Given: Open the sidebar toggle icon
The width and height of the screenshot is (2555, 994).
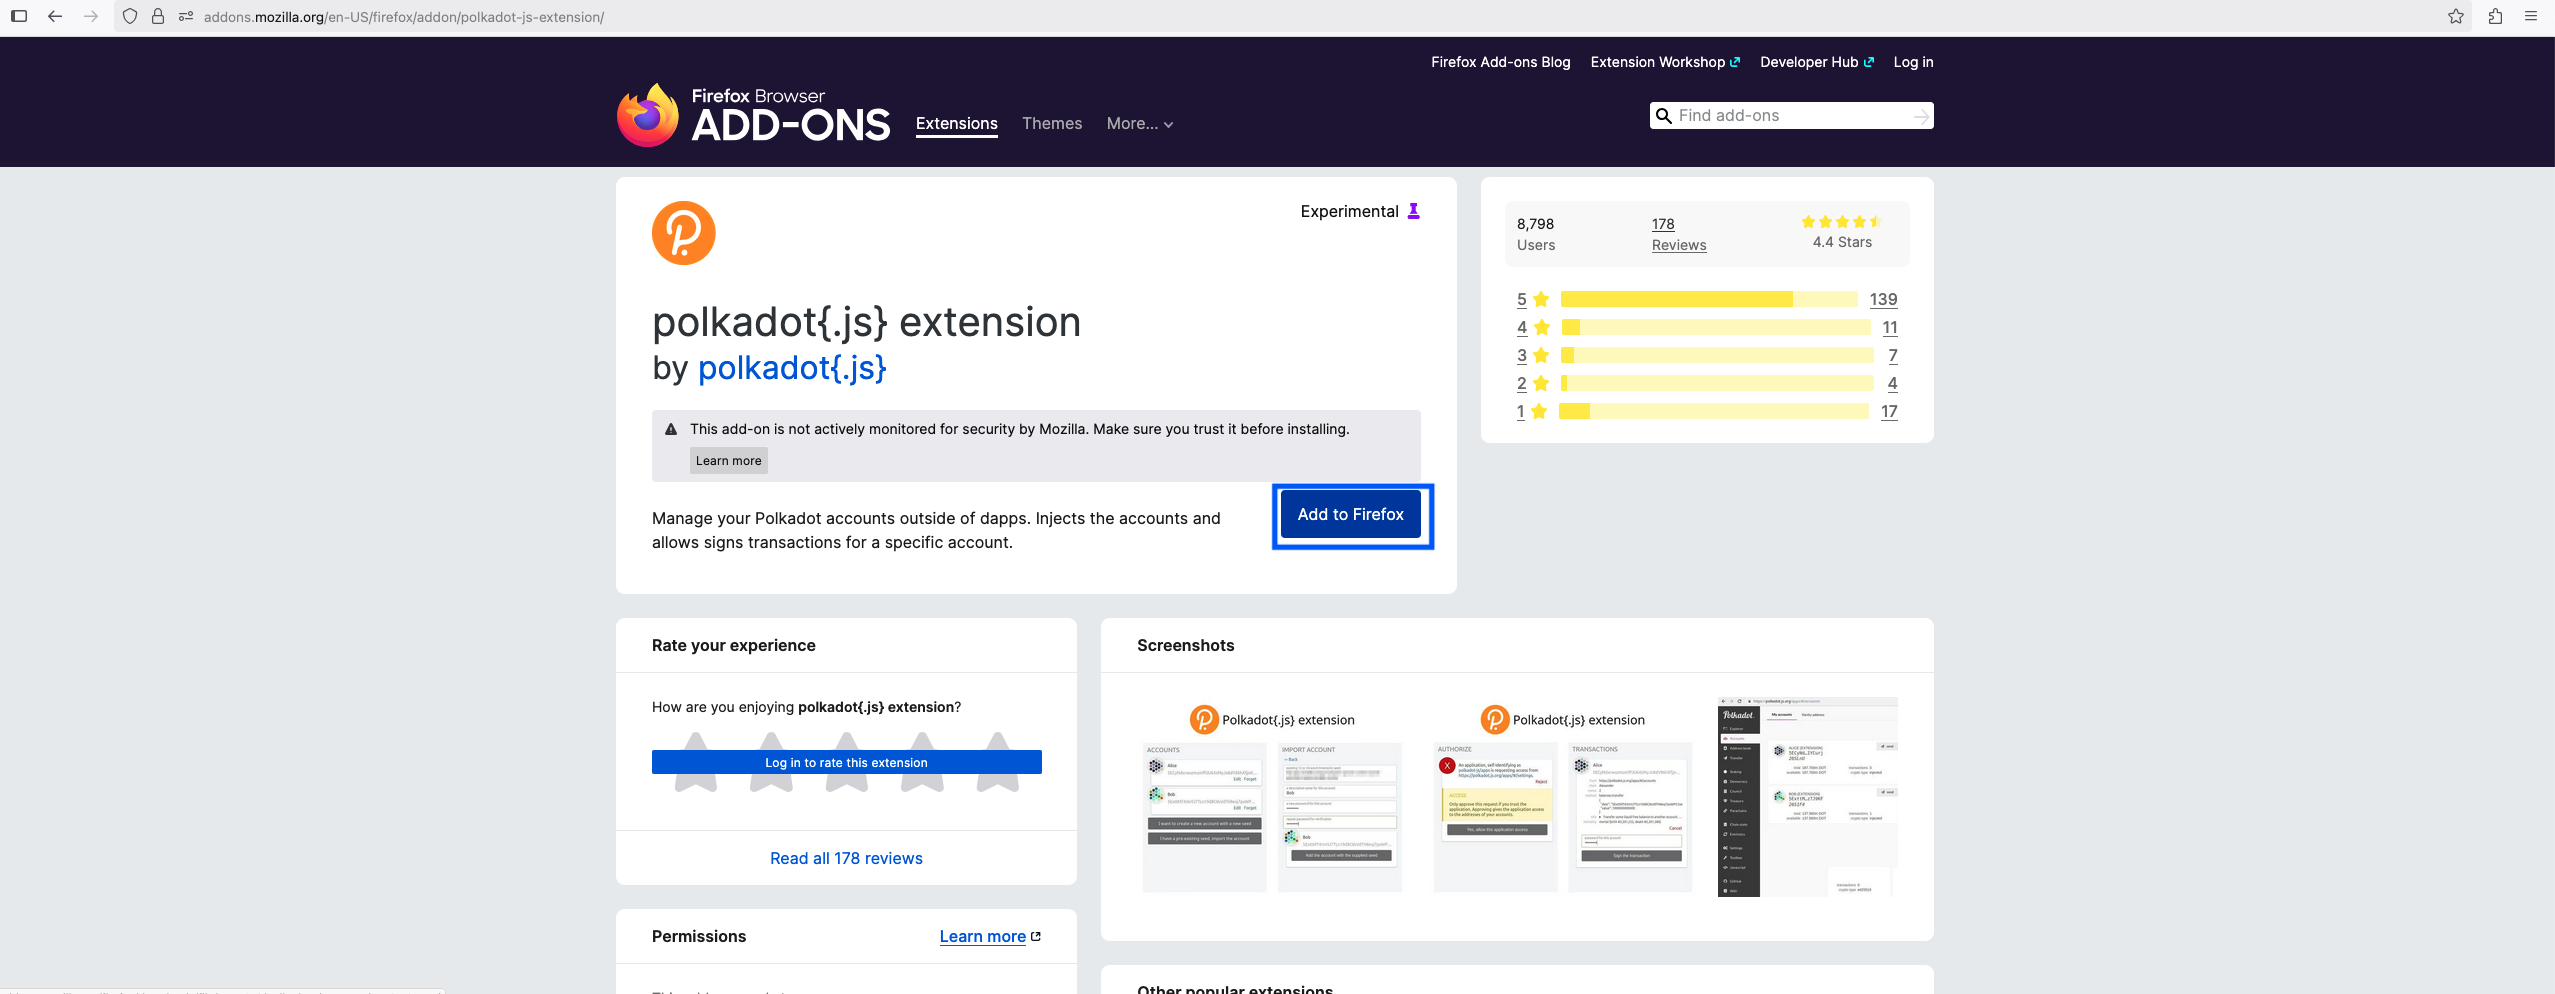Looking at the screenshot, I should 18,16.
